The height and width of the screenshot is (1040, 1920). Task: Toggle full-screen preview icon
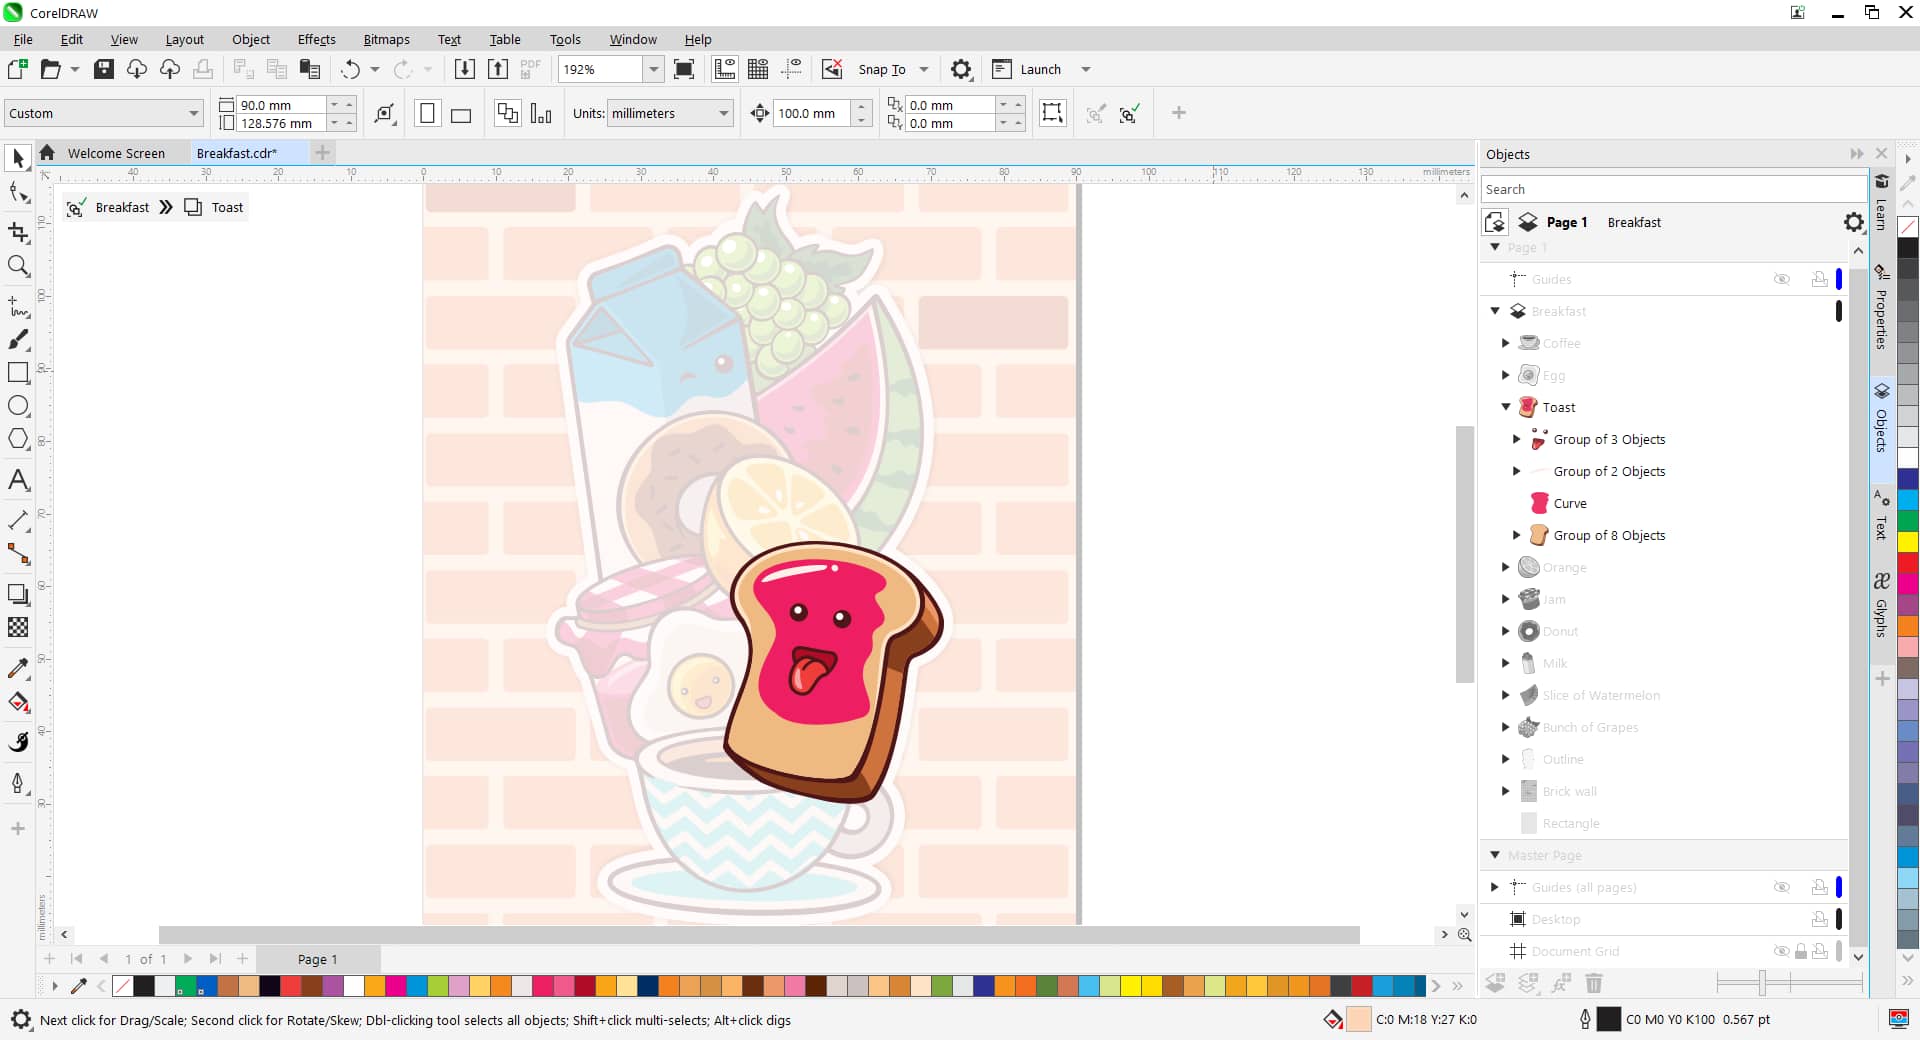(684, 69)
